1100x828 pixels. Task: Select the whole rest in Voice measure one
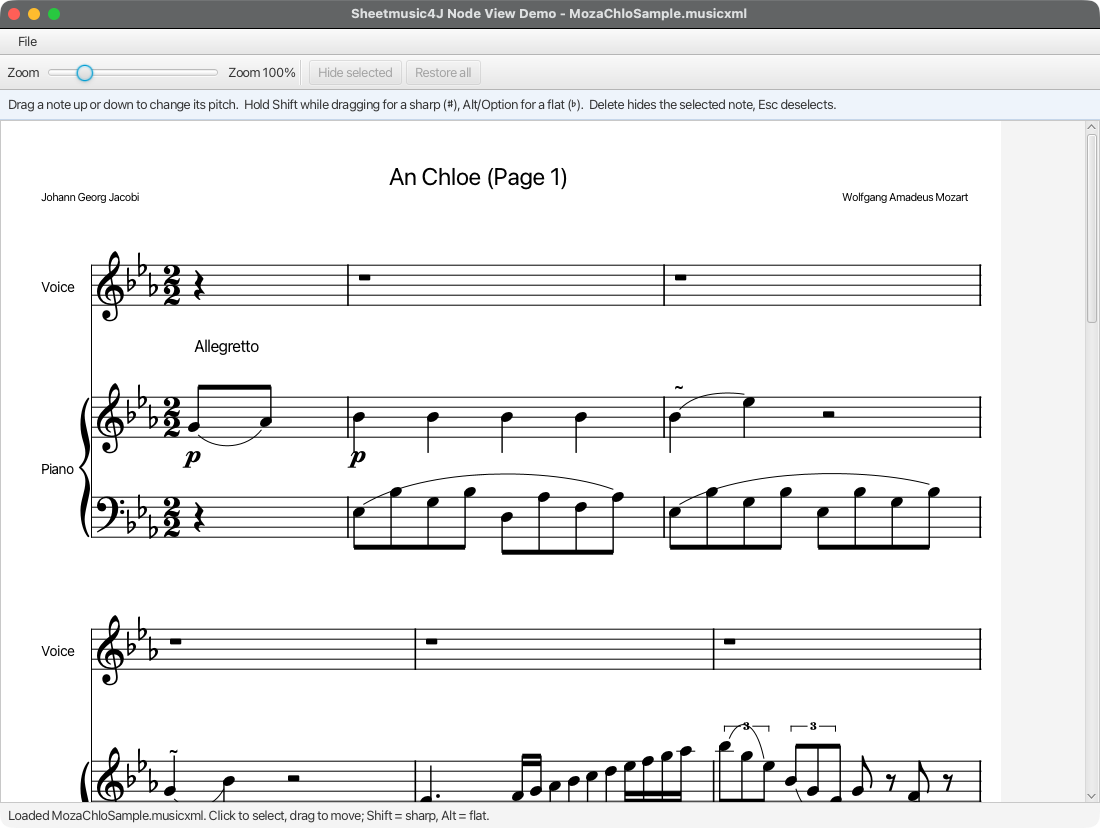tap(364, 278)
